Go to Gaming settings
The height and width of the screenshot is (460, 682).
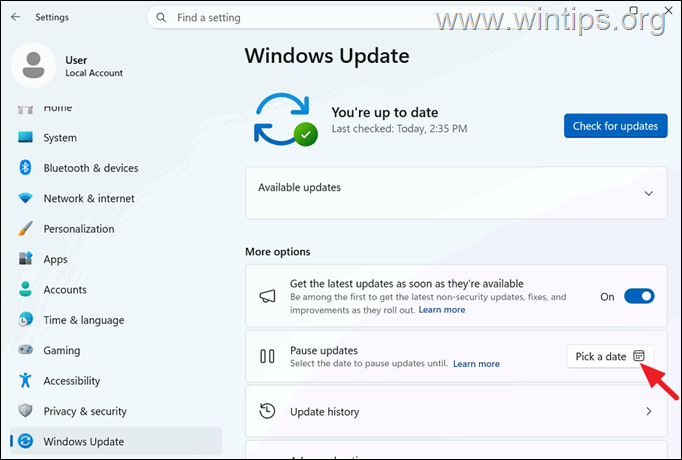pos(116,350)
